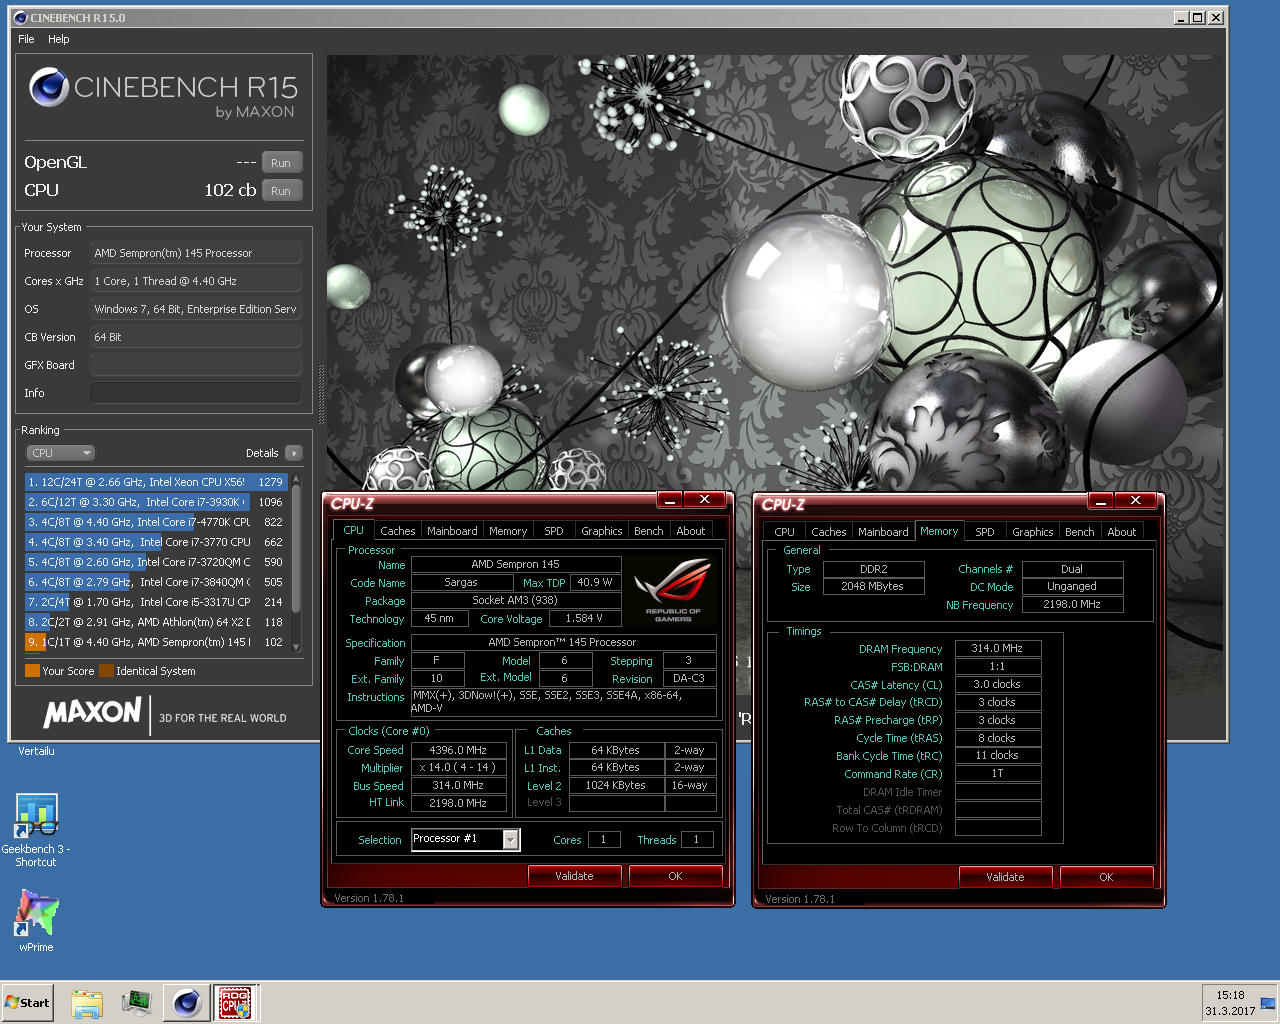Click display icon in system tray

[1268, 1003]
